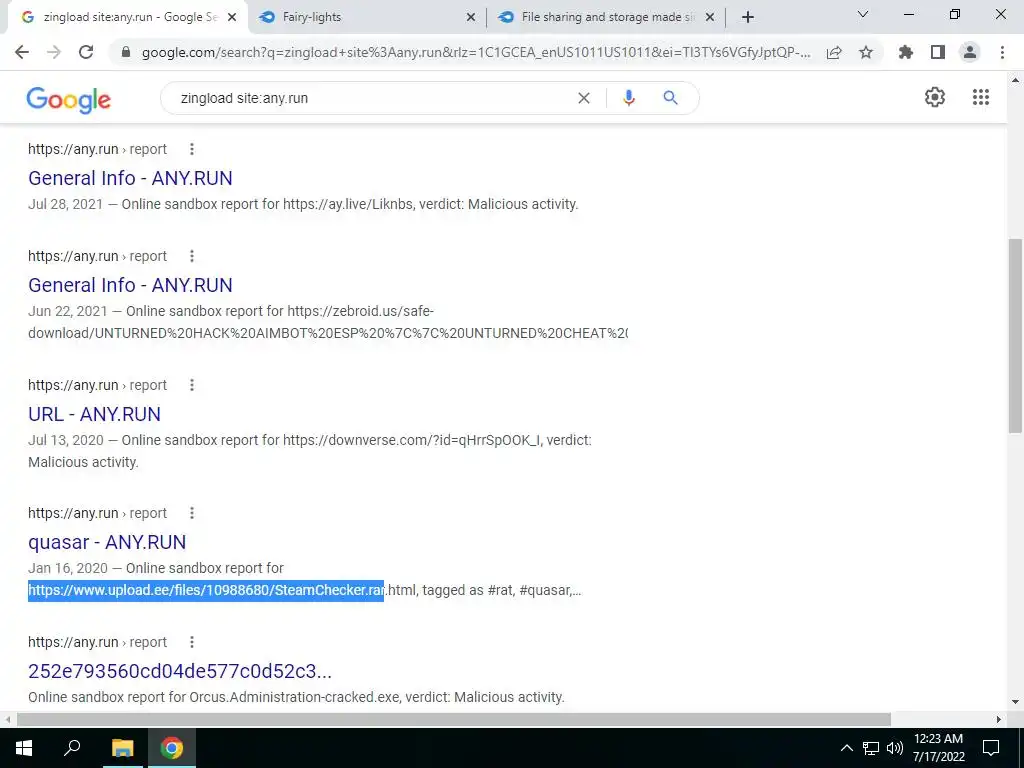Close the Google Search tab
Viewport: 1024px width, 768px height.
click(232, 18)
